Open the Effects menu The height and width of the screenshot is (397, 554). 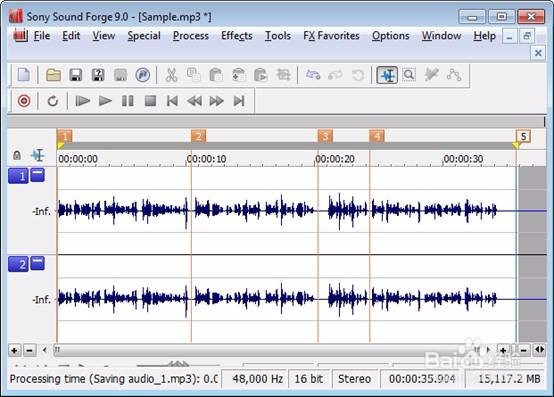236,36
